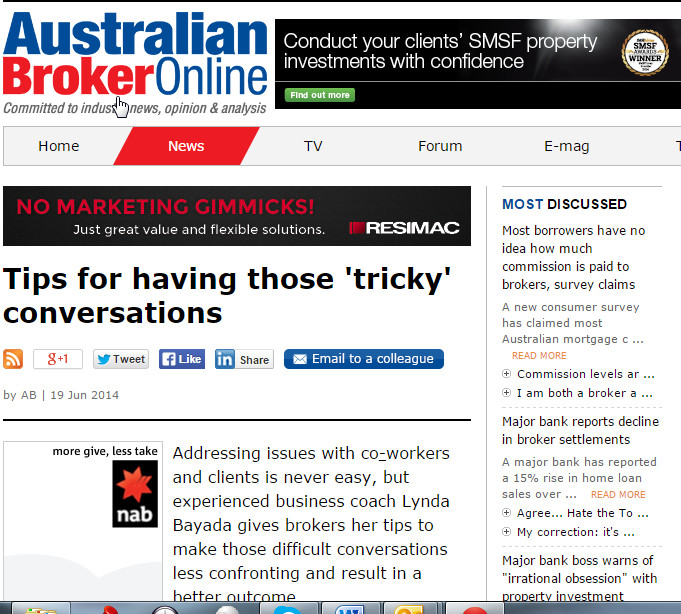
Task: Share the article on LinkedIn
Action: pos(244,359)
